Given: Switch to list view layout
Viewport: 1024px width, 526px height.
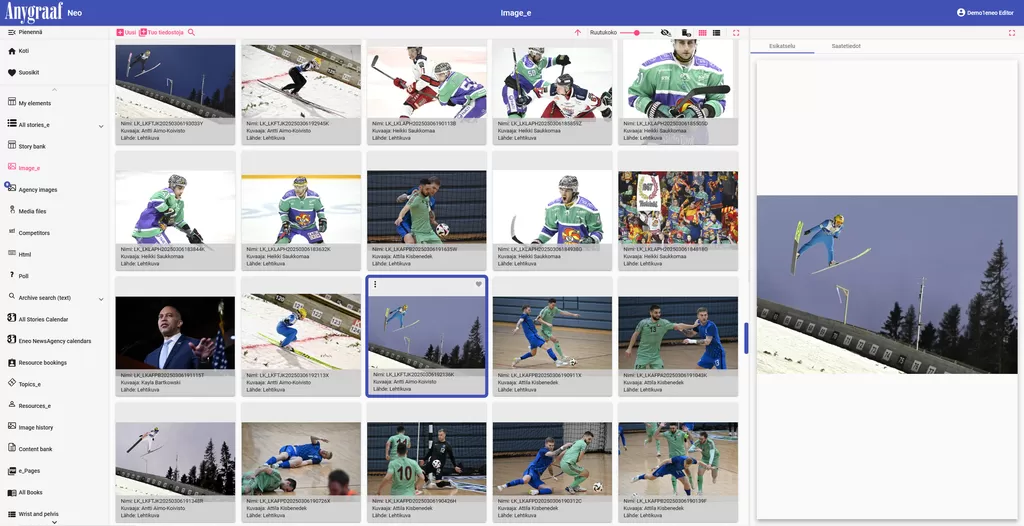Looking at the screenshot, I should click(x=716, y=32).
